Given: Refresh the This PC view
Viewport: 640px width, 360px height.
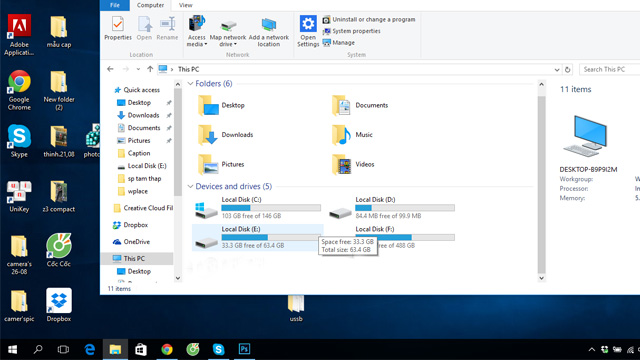Looking at the screenshot, I should [x=567, y=69].
